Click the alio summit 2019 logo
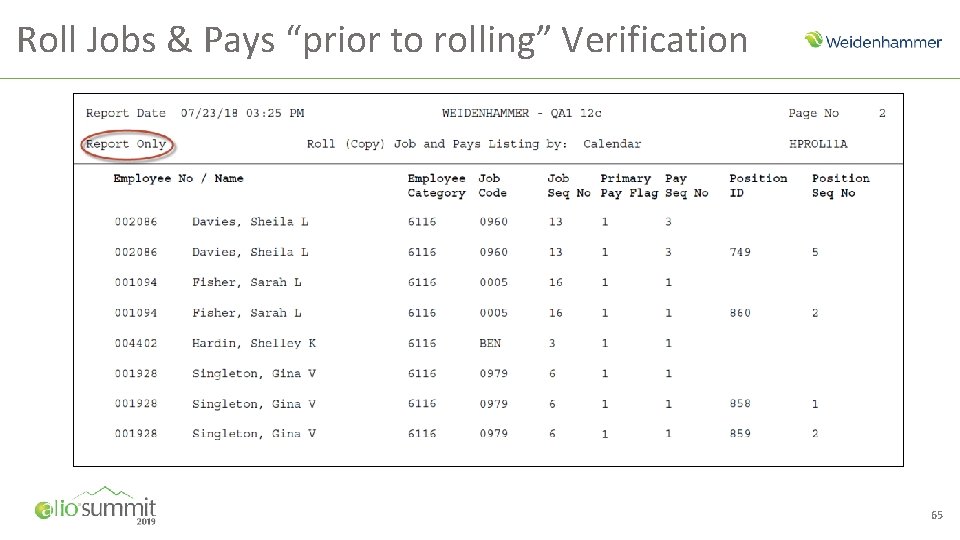Image resolution: width=960 pixels, height=540 pixels. coord(95,505)
